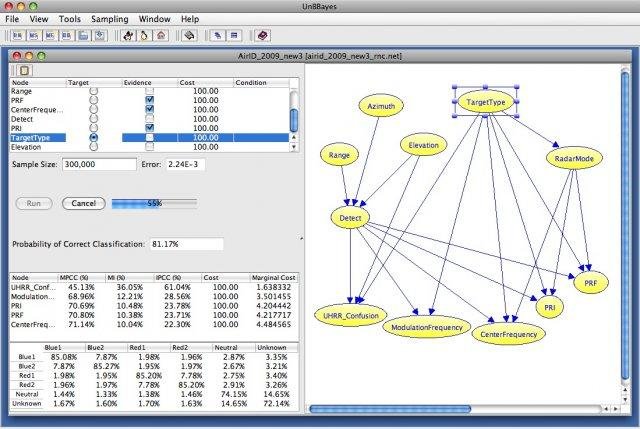Click the Error value field
640x429 pixels.
pyautogui.click(x=186, y=164)
